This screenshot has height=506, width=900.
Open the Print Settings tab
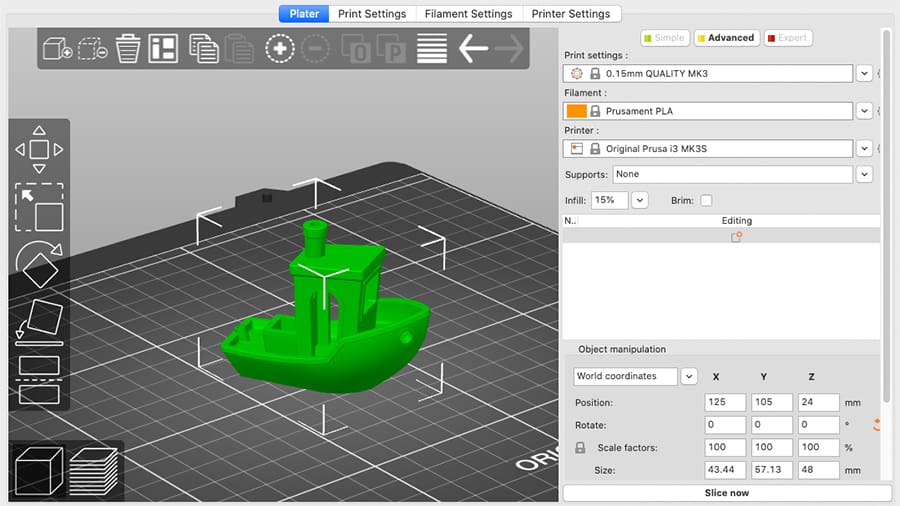click(372, 14)
